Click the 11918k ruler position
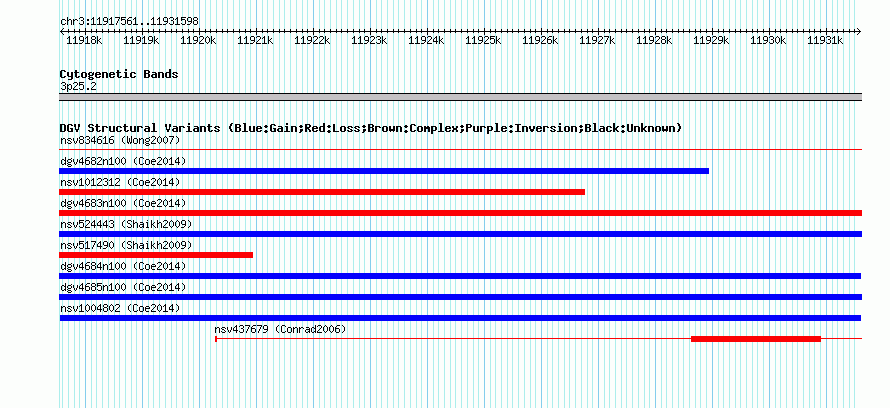Screen dimensions: 890x408 tap(84, 40)
